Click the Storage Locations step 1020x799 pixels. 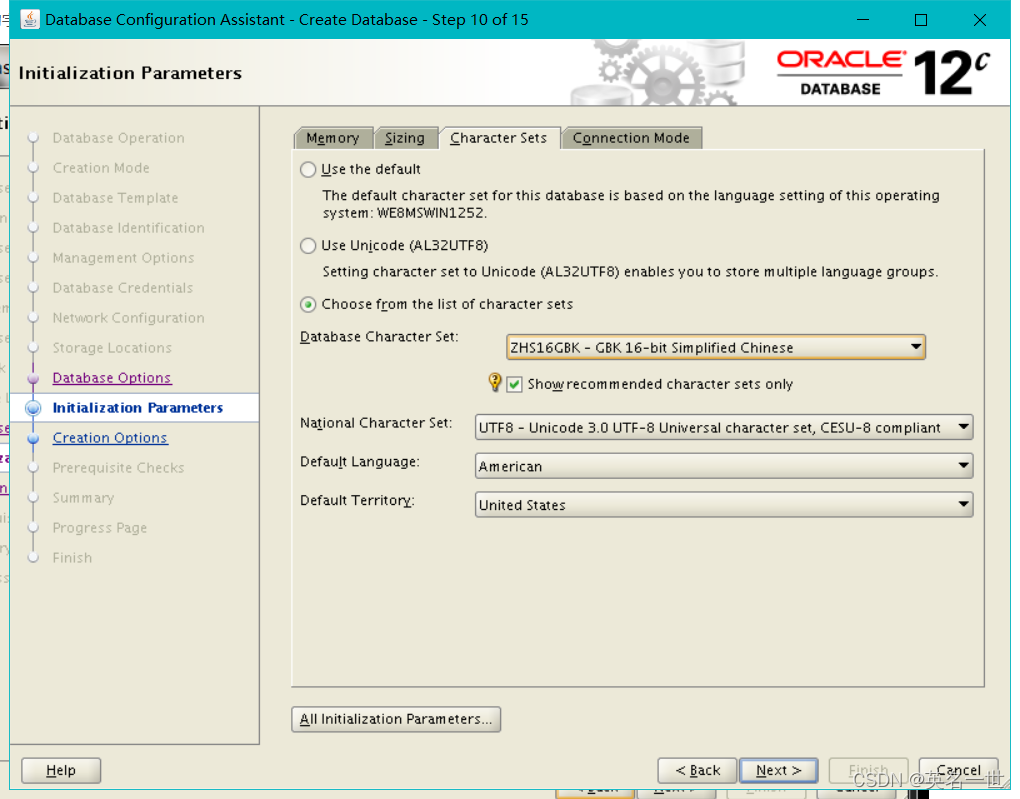coord(112,347)
